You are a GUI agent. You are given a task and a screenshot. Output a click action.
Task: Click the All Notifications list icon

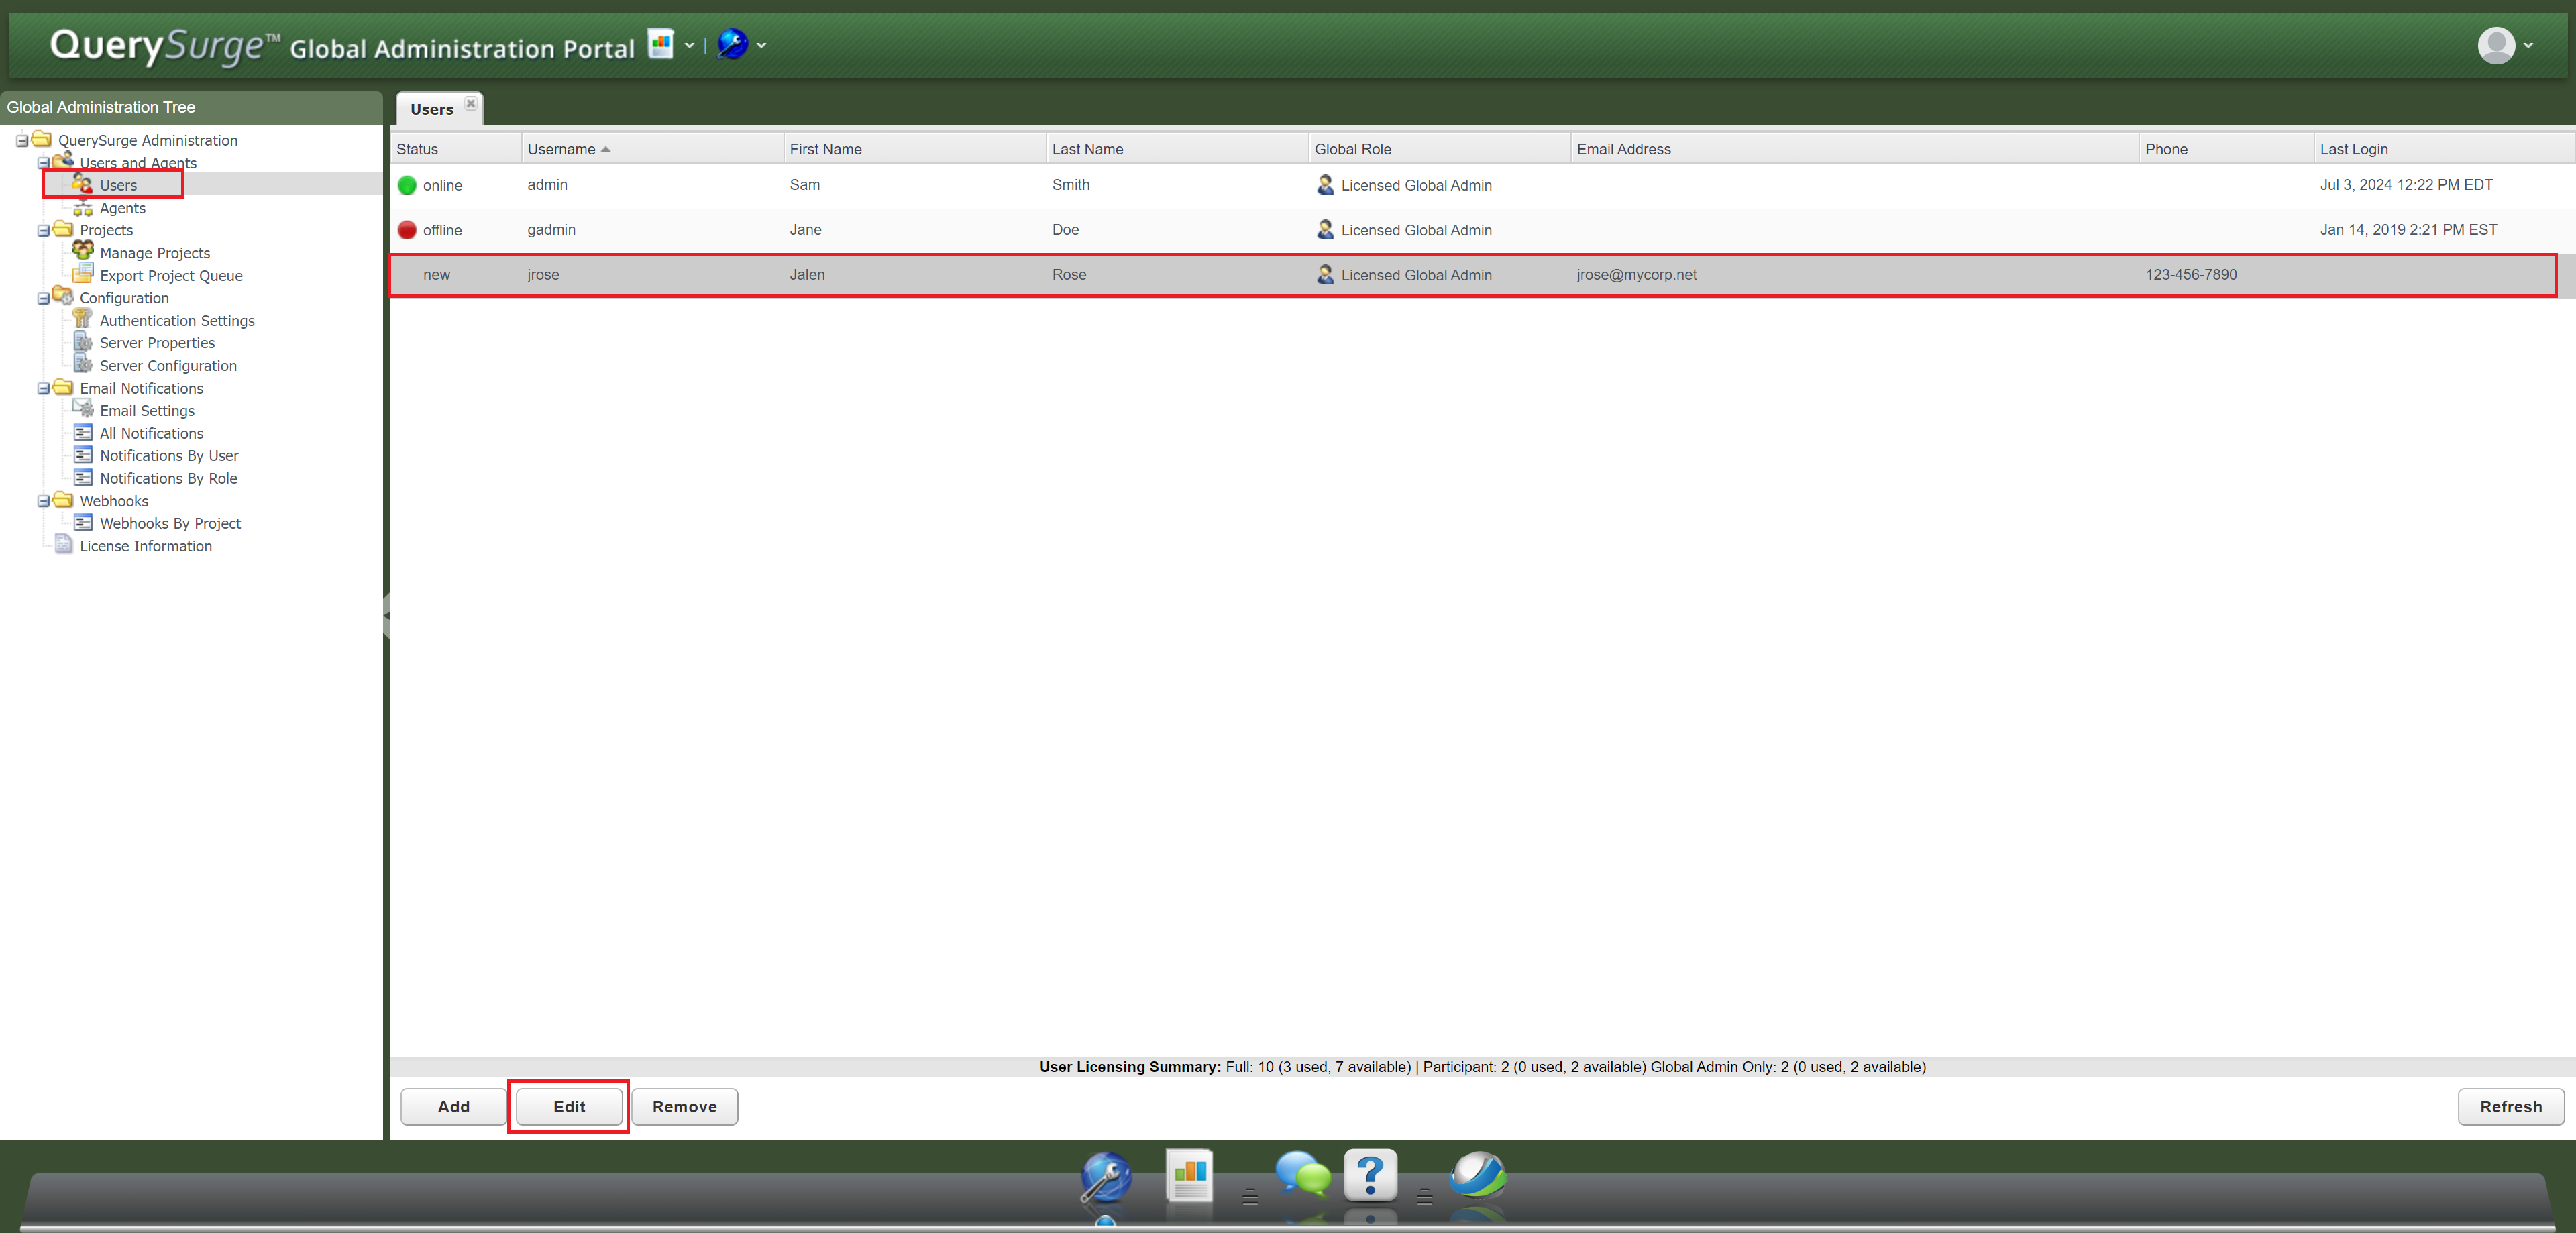tap(83, 433)
